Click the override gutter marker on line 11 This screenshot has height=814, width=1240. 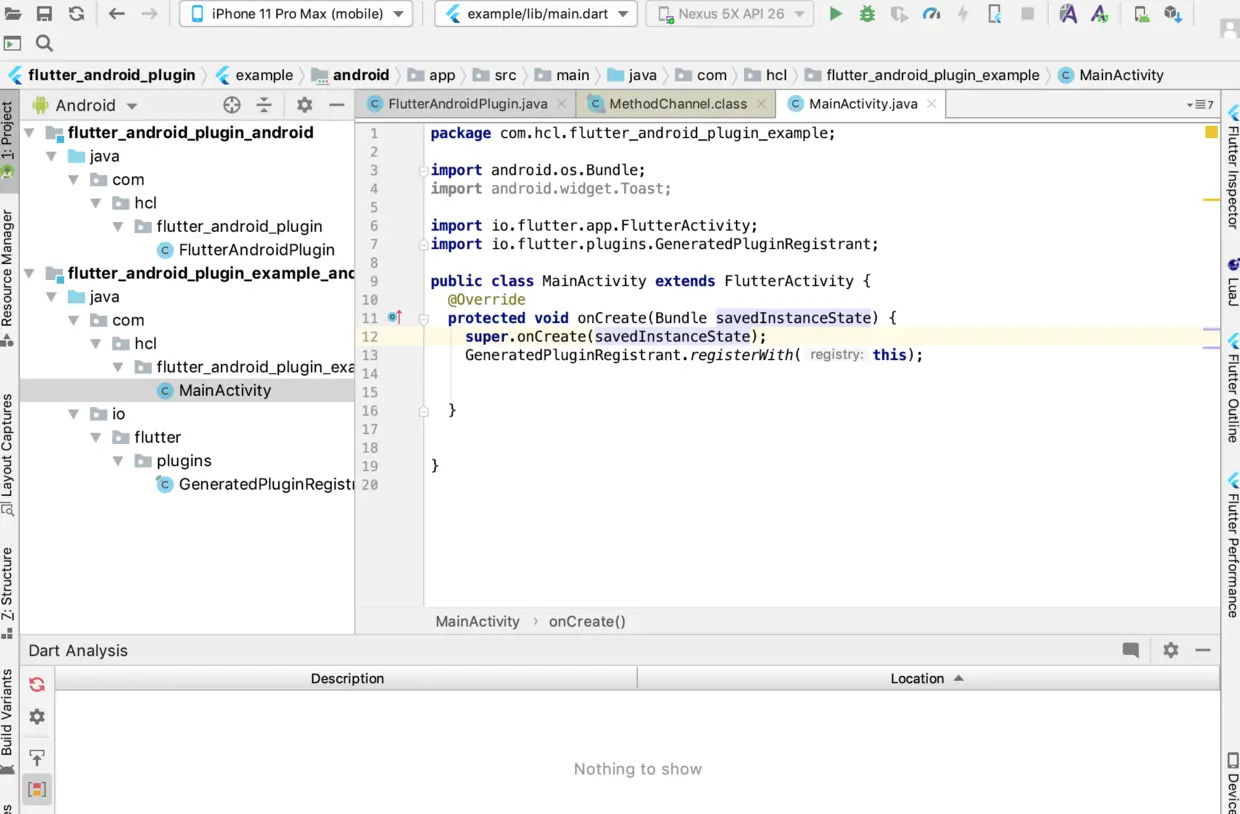pyautogui.click(x=394, y=317)
